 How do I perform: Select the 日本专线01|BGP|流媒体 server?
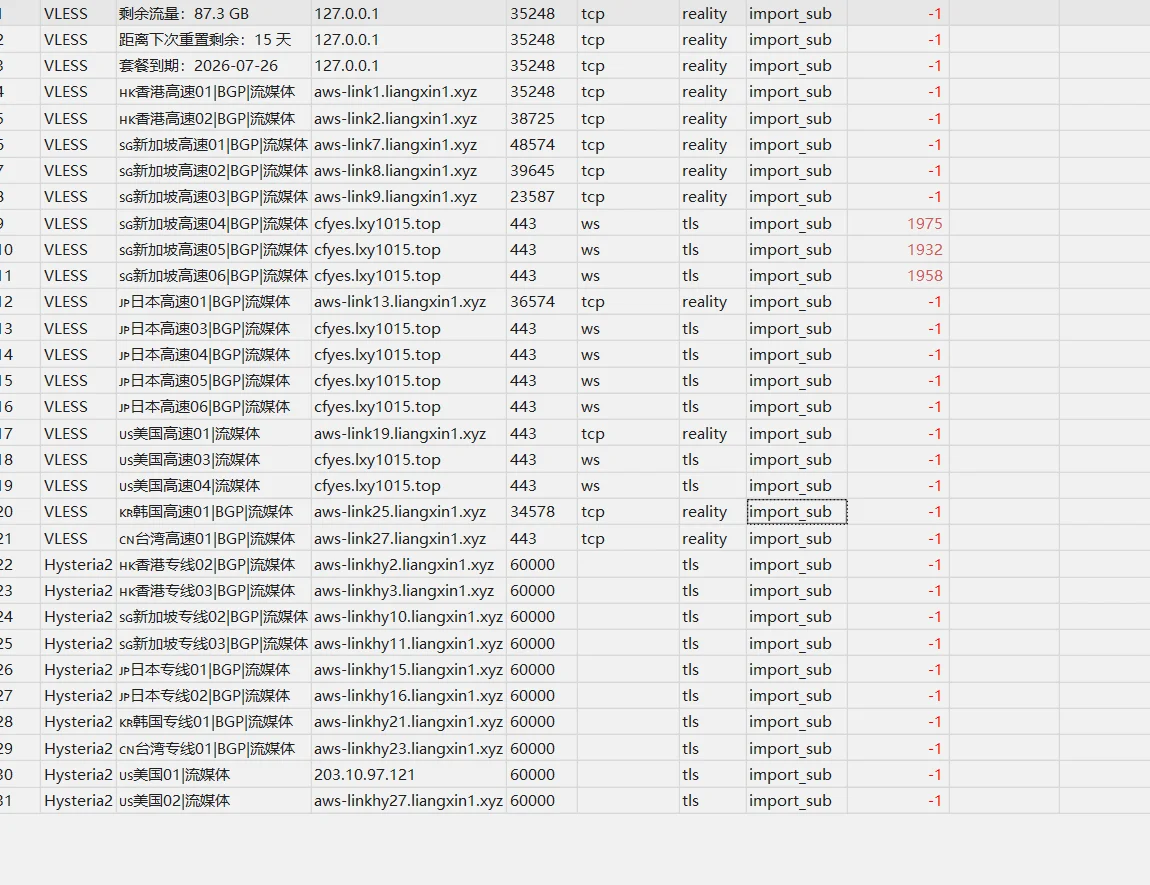[x=205, y=670]
